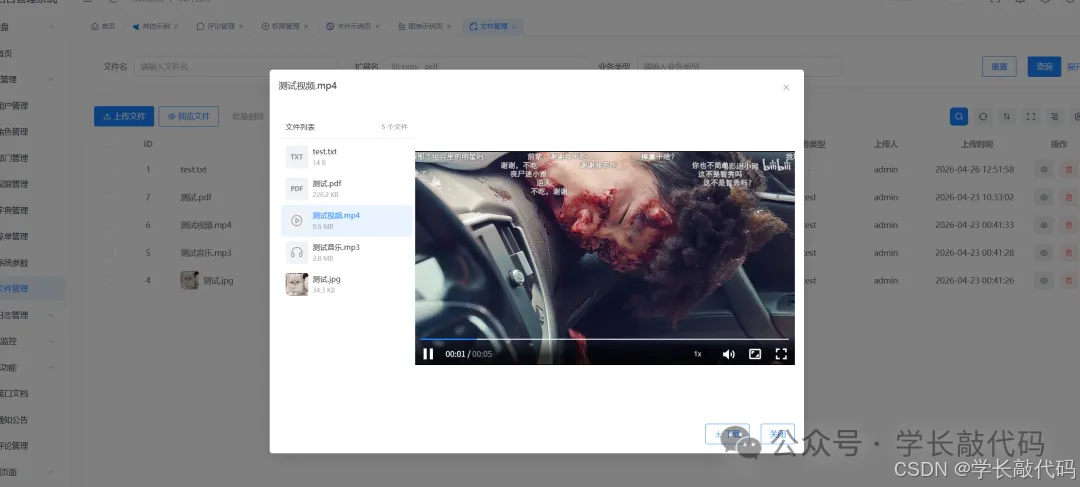The height and width of the screenshot is (487, 1080).
Task: Tick the checkbox for row ID 5
Action: click(109, 253)
